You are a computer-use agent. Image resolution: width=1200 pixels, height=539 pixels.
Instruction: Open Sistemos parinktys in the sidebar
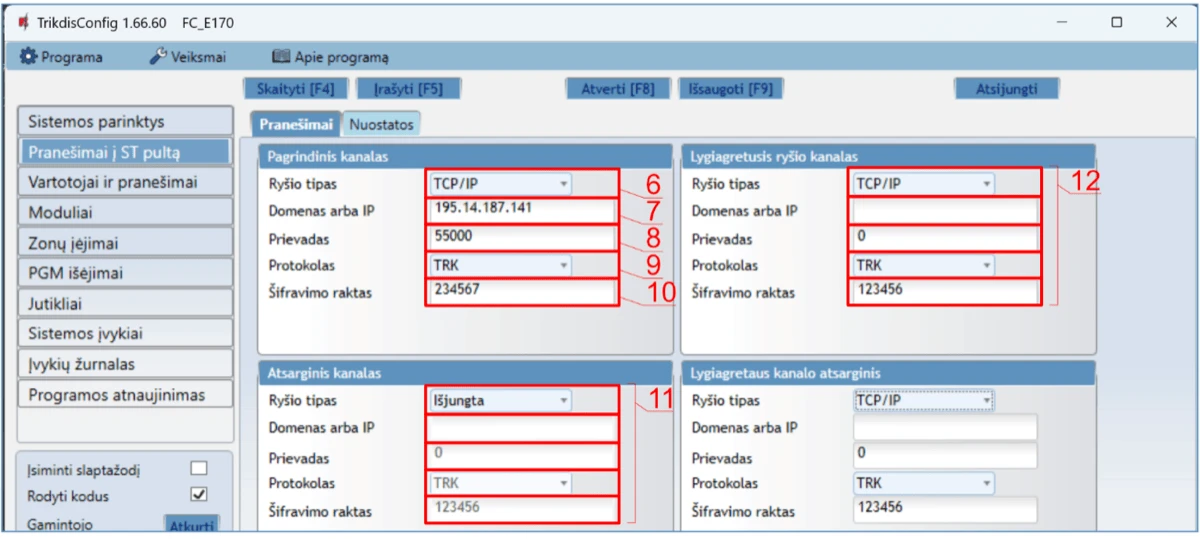pyautogui.click(x=125, y=122)
